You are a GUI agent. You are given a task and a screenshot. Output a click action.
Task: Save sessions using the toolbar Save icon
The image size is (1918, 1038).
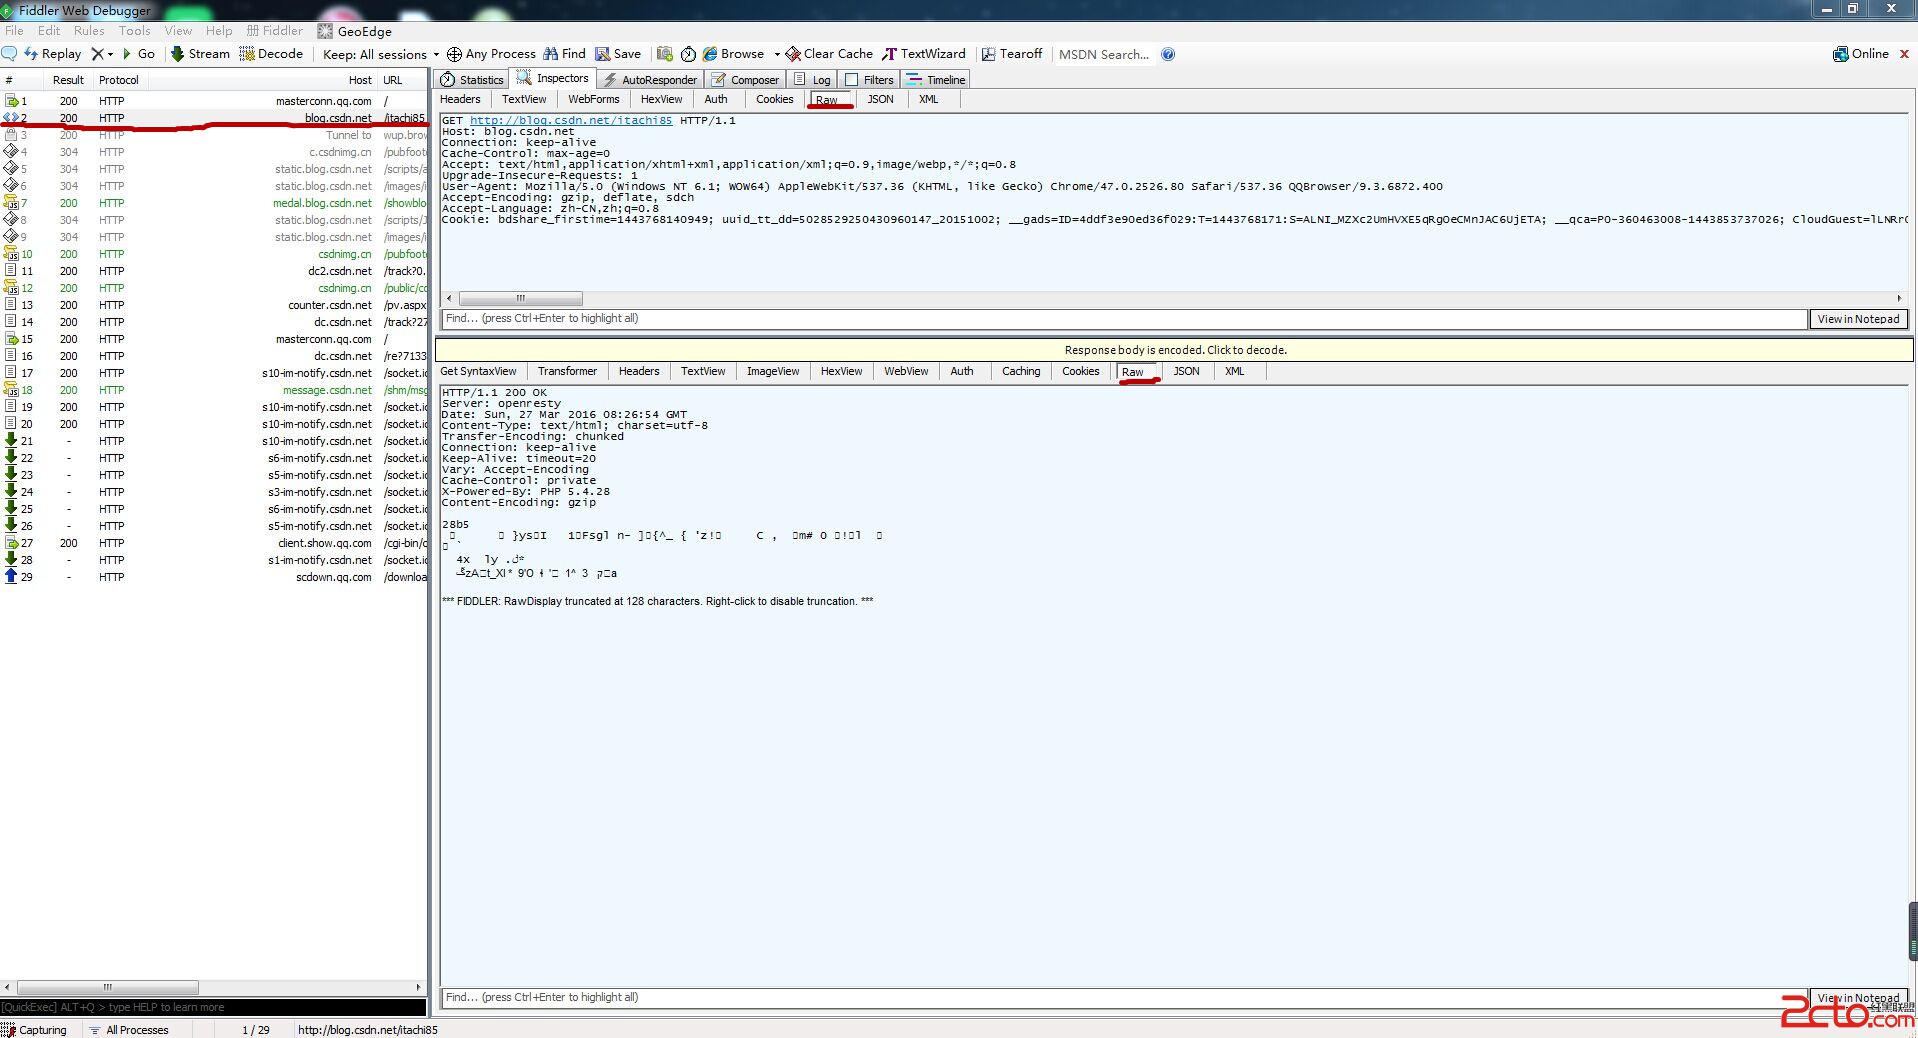click(618, 54)
